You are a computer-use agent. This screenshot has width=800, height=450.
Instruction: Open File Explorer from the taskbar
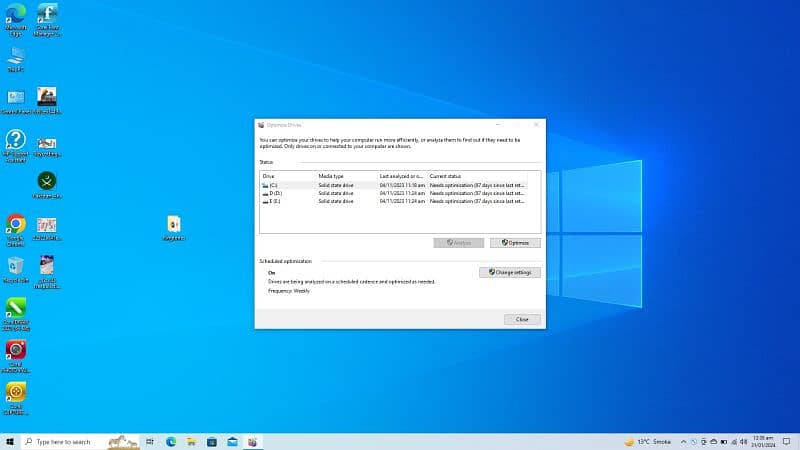pyautogui.click(x=191, y=441)
